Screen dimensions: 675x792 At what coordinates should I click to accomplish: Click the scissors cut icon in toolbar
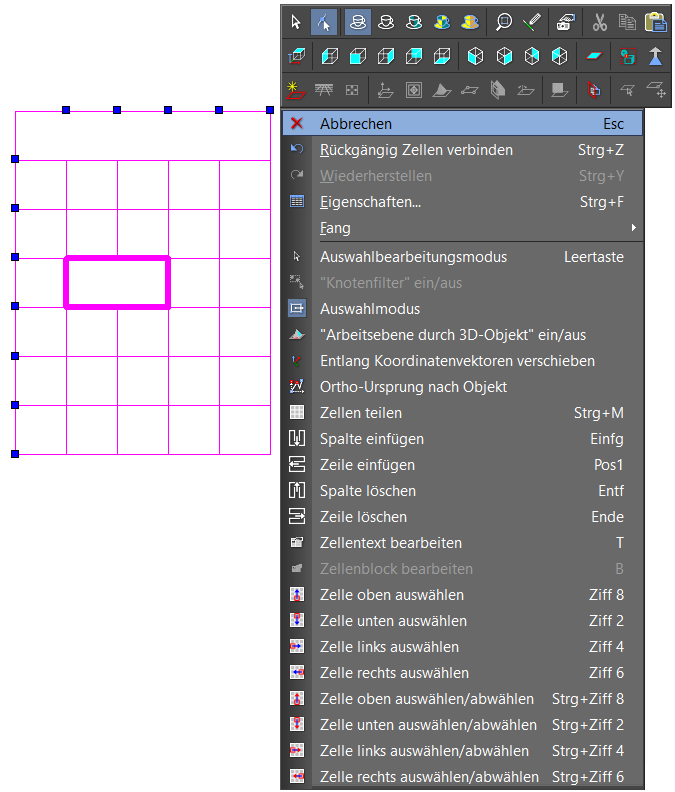point(600,22)
